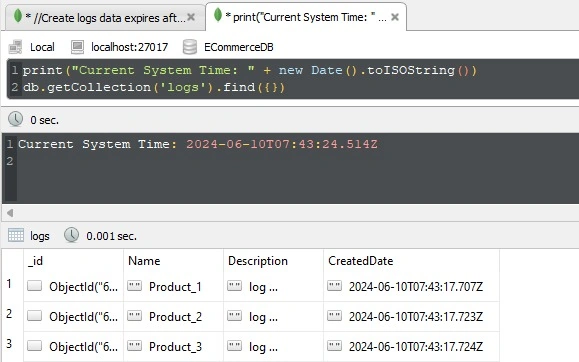The image size is (579, 362).
Task: Click the MongoDB leaf icon on first tab
Action: coord(17,16)
